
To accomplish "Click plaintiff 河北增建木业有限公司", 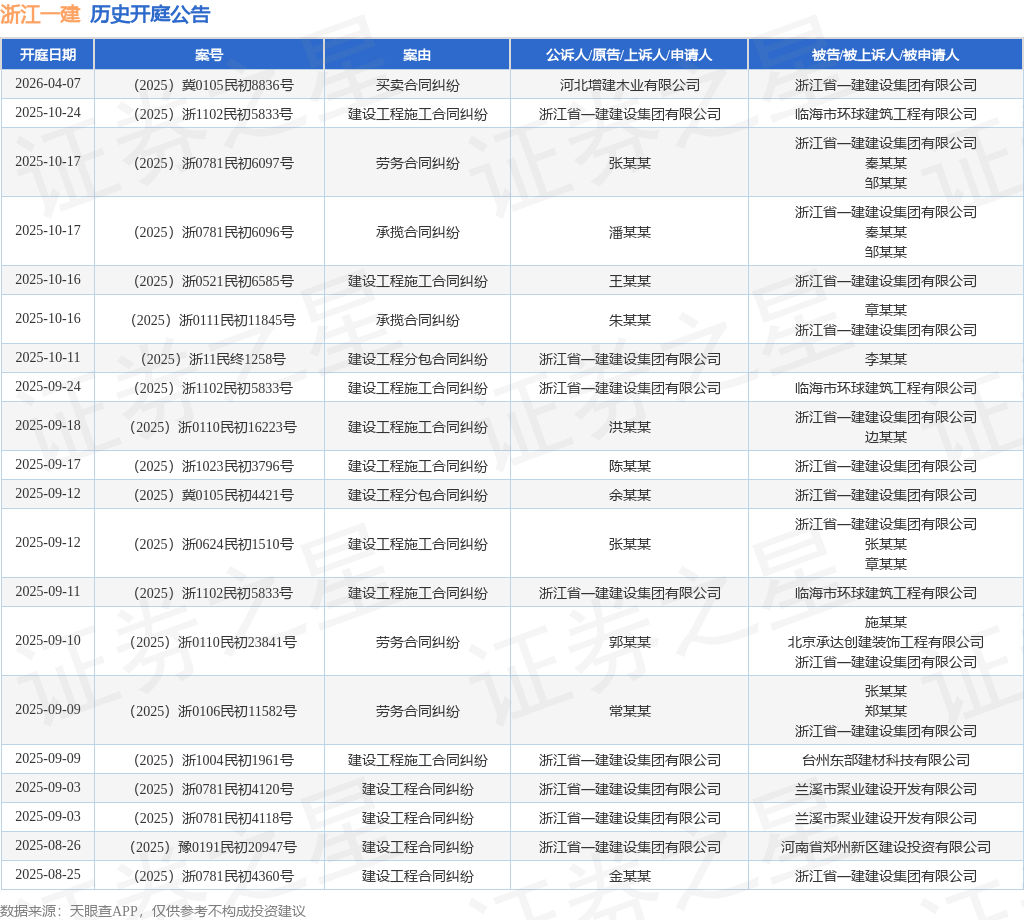I will click(630, 85).
